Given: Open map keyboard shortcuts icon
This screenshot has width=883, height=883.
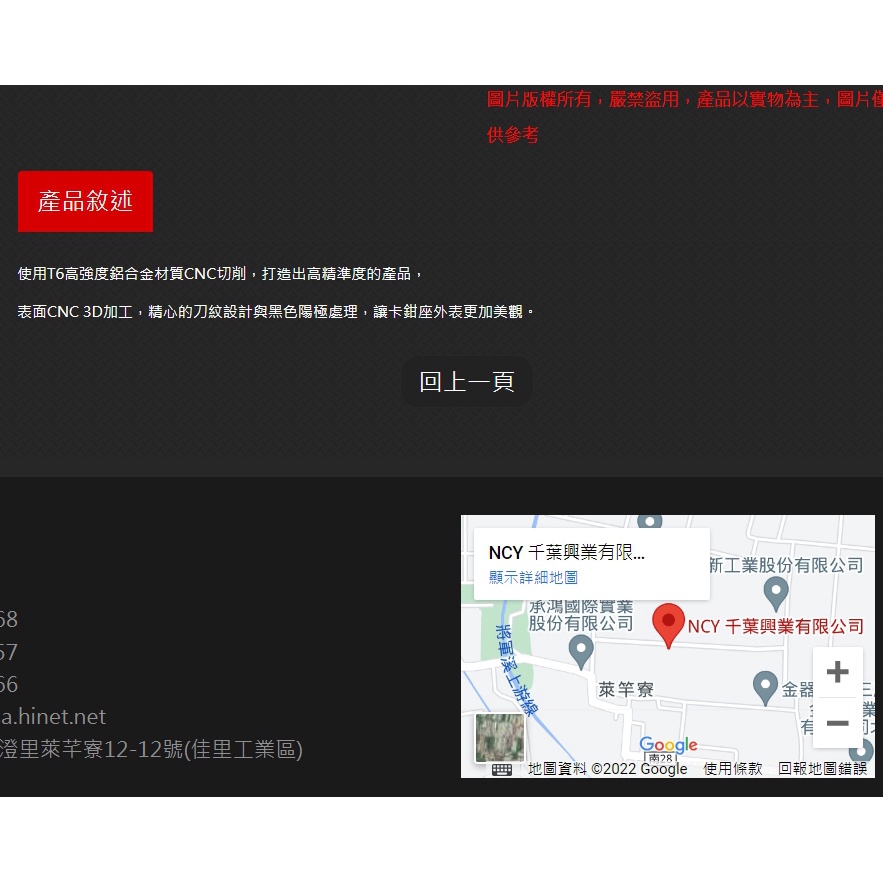Looking at the screenshot, I should point(502,769).
